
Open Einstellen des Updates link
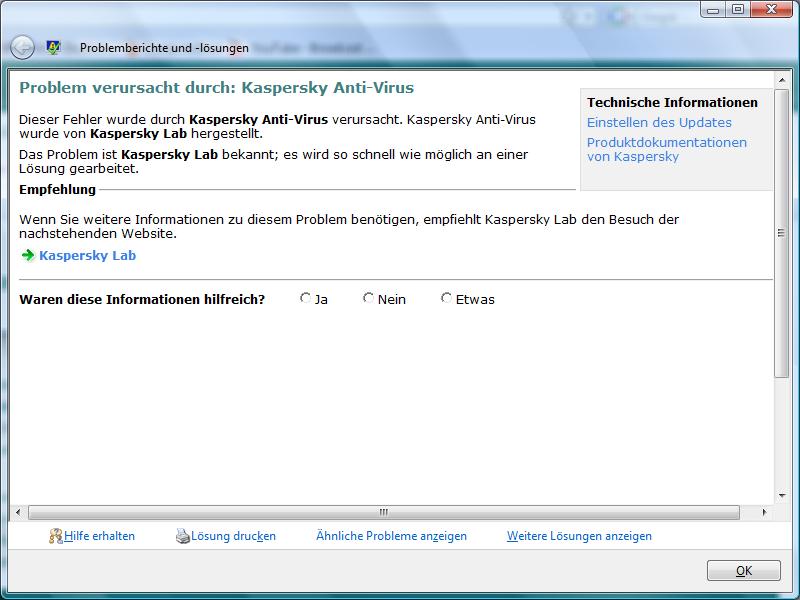click(659, 122)
